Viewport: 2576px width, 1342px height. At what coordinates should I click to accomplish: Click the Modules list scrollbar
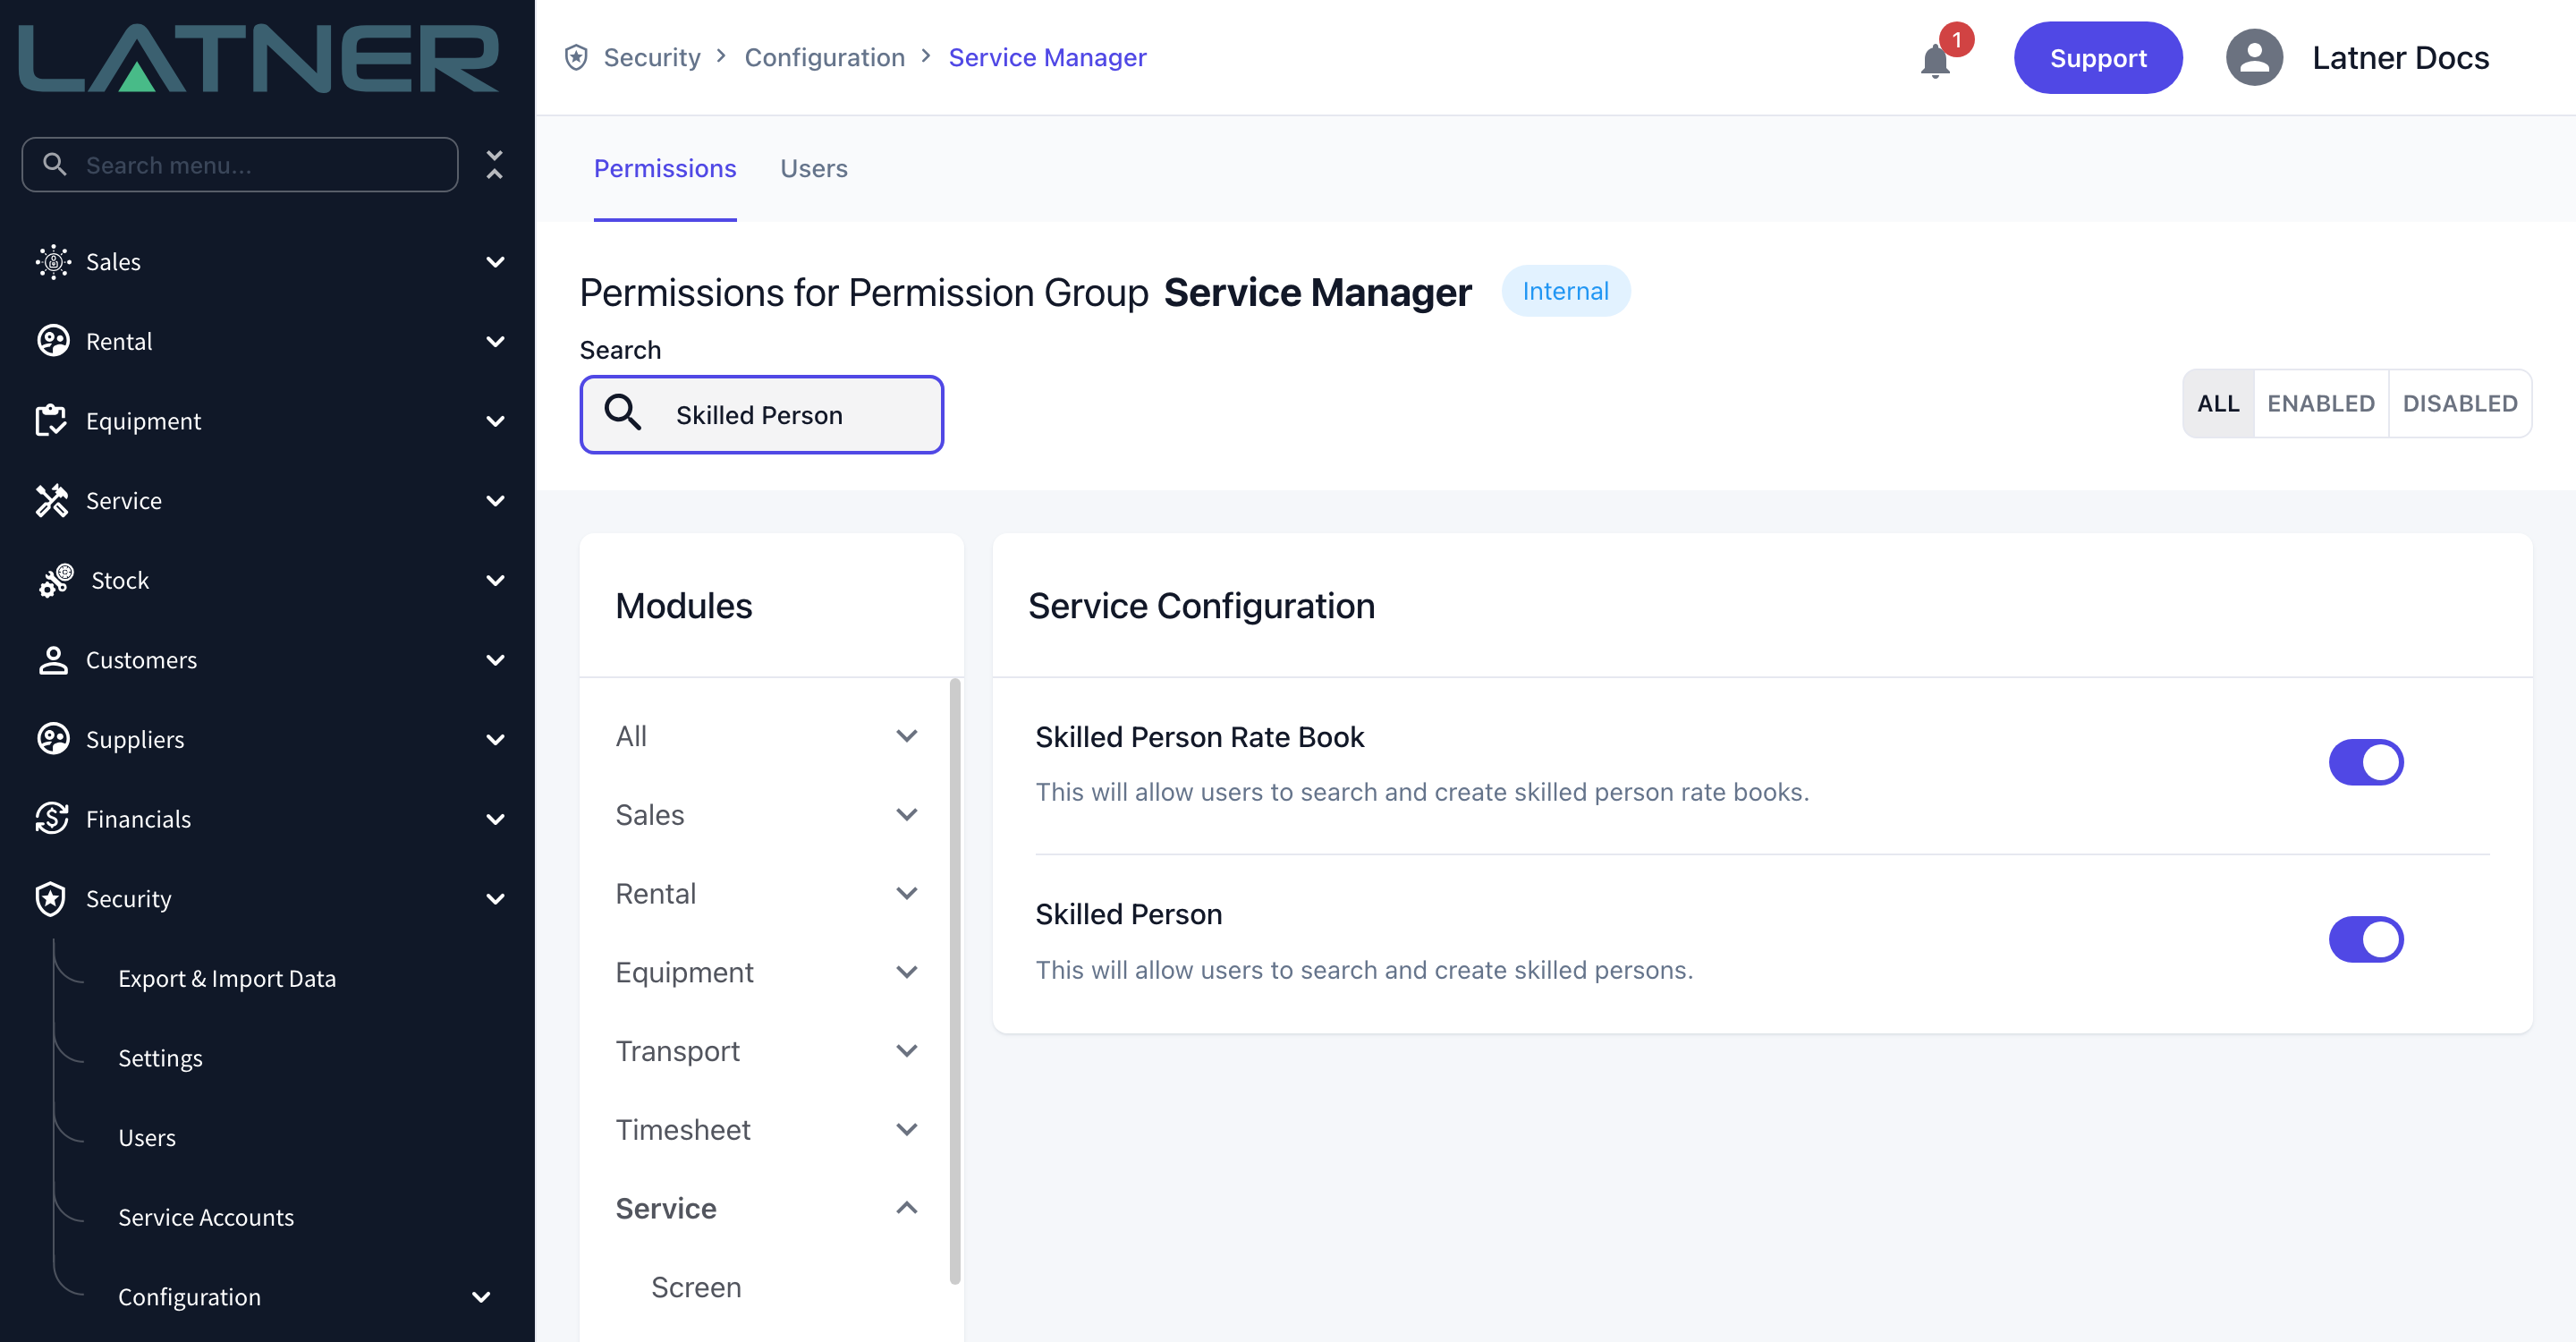pos(955,980)
